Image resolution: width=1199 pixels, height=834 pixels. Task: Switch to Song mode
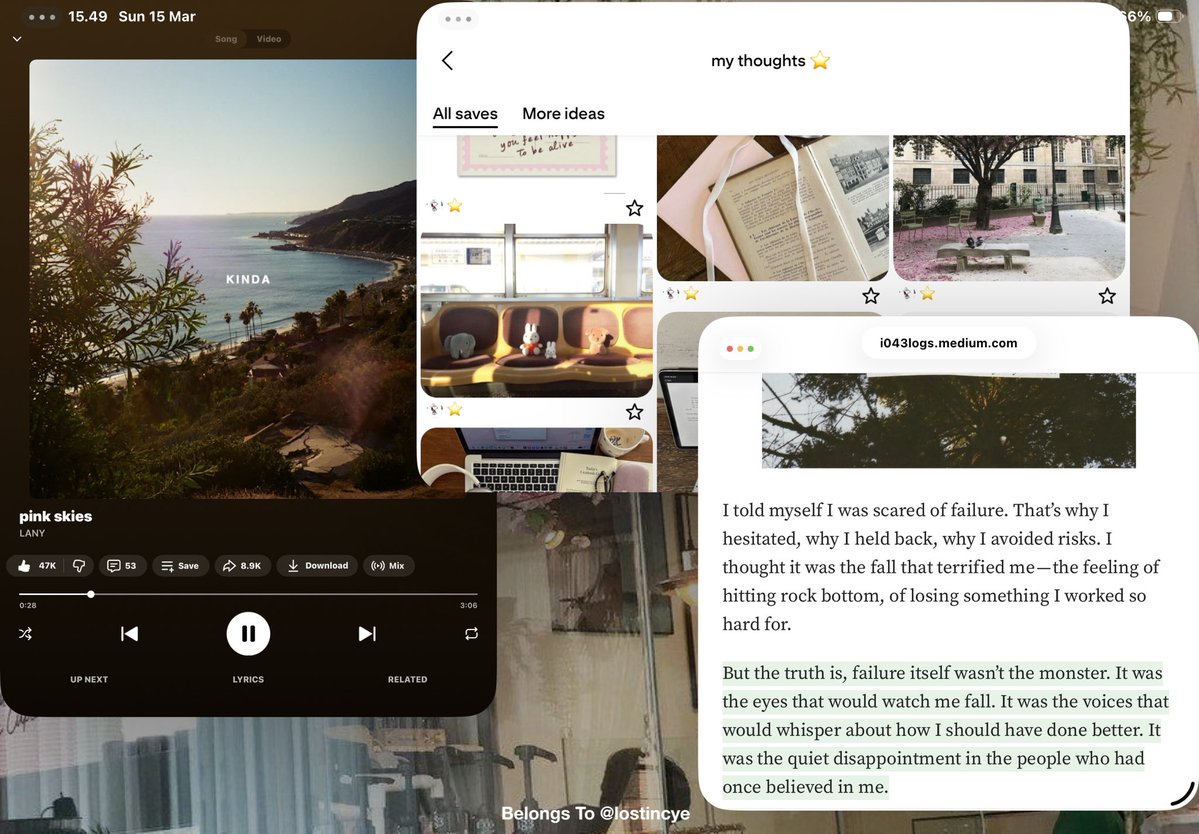(226, 39)
